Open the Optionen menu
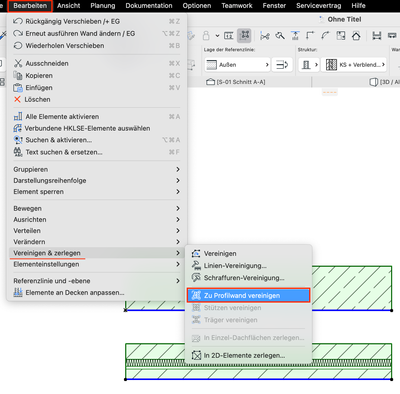 (x=197, y=6)
